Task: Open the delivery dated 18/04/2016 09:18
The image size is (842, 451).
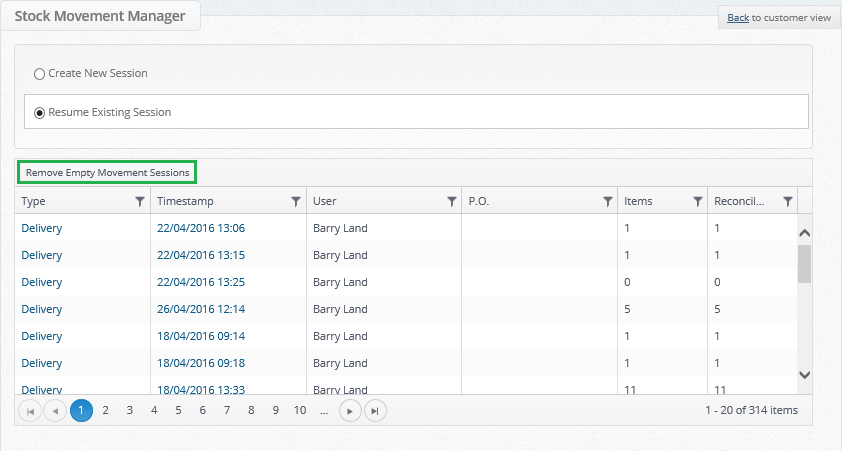Action: coord(201,363)
